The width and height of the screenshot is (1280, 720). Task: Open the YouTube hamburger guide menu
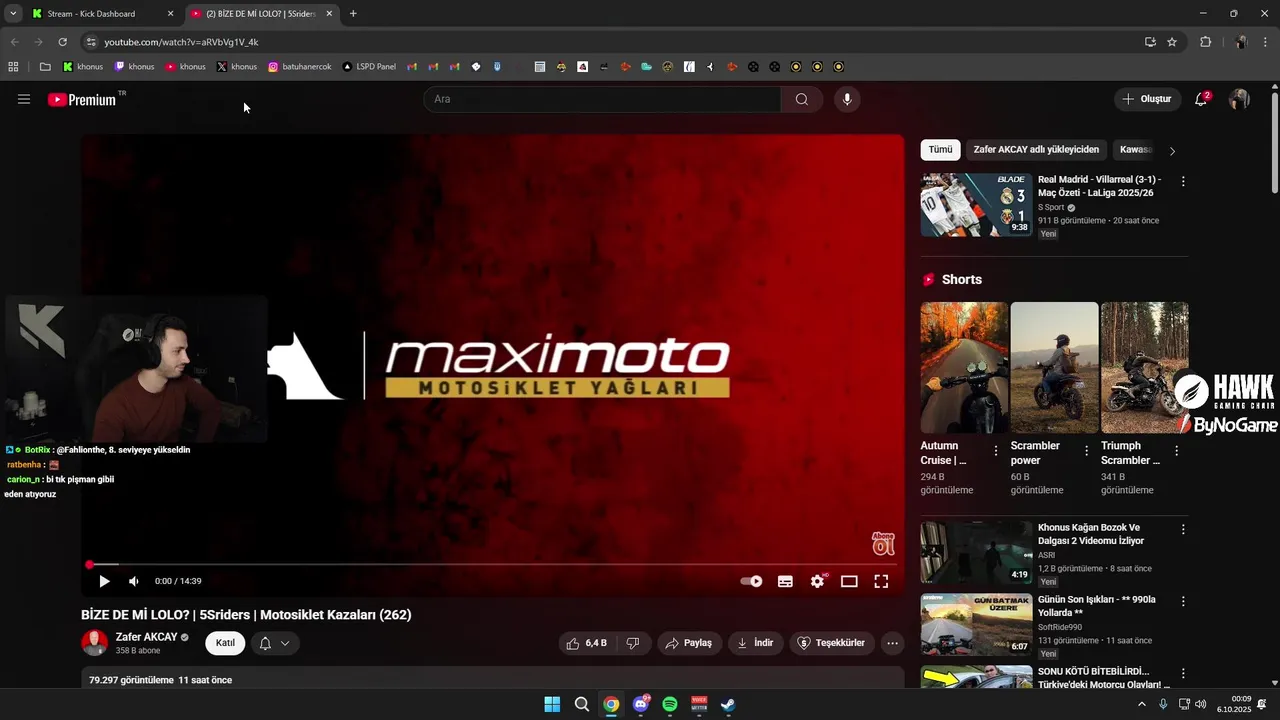tap(24, 99)
